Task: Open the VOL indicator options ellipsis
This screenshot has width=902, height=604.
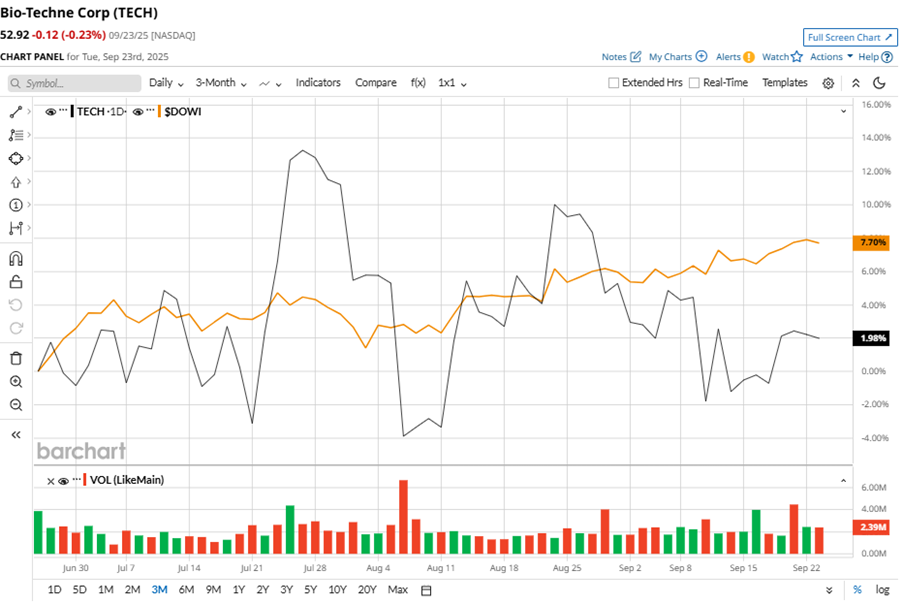Action: point(77,480)
